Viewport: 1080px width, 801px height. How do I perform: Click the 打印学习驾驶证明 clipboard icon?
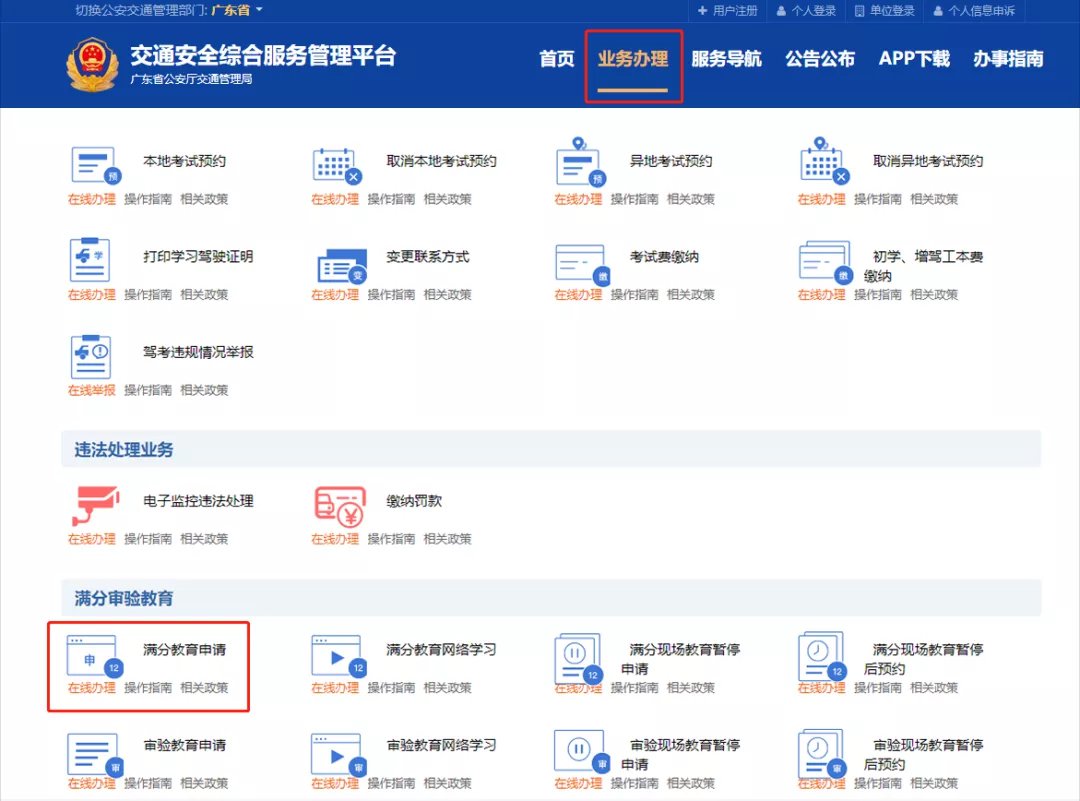pos(93,260)
